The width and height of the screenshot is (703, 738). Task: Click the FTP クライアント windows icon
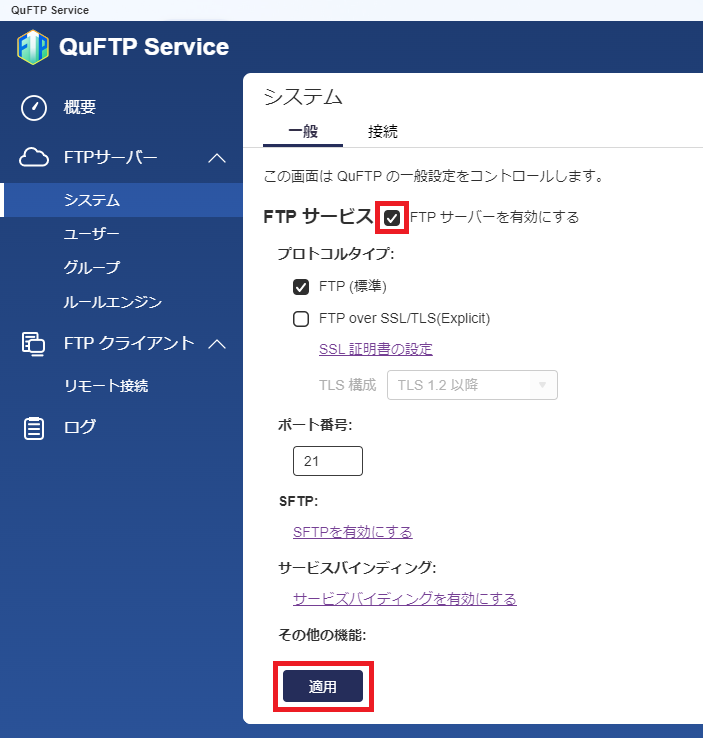[x=33, y=344]
